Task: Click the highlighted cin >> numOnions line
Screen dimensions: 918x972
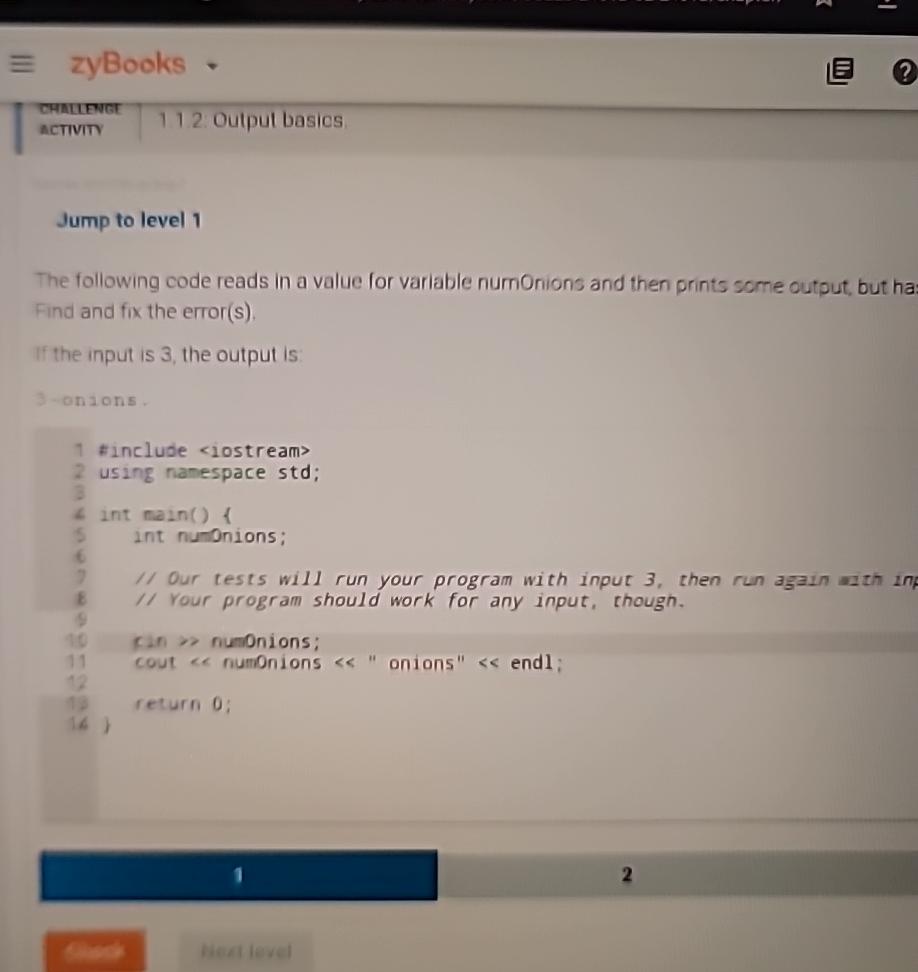Action: 224,642
